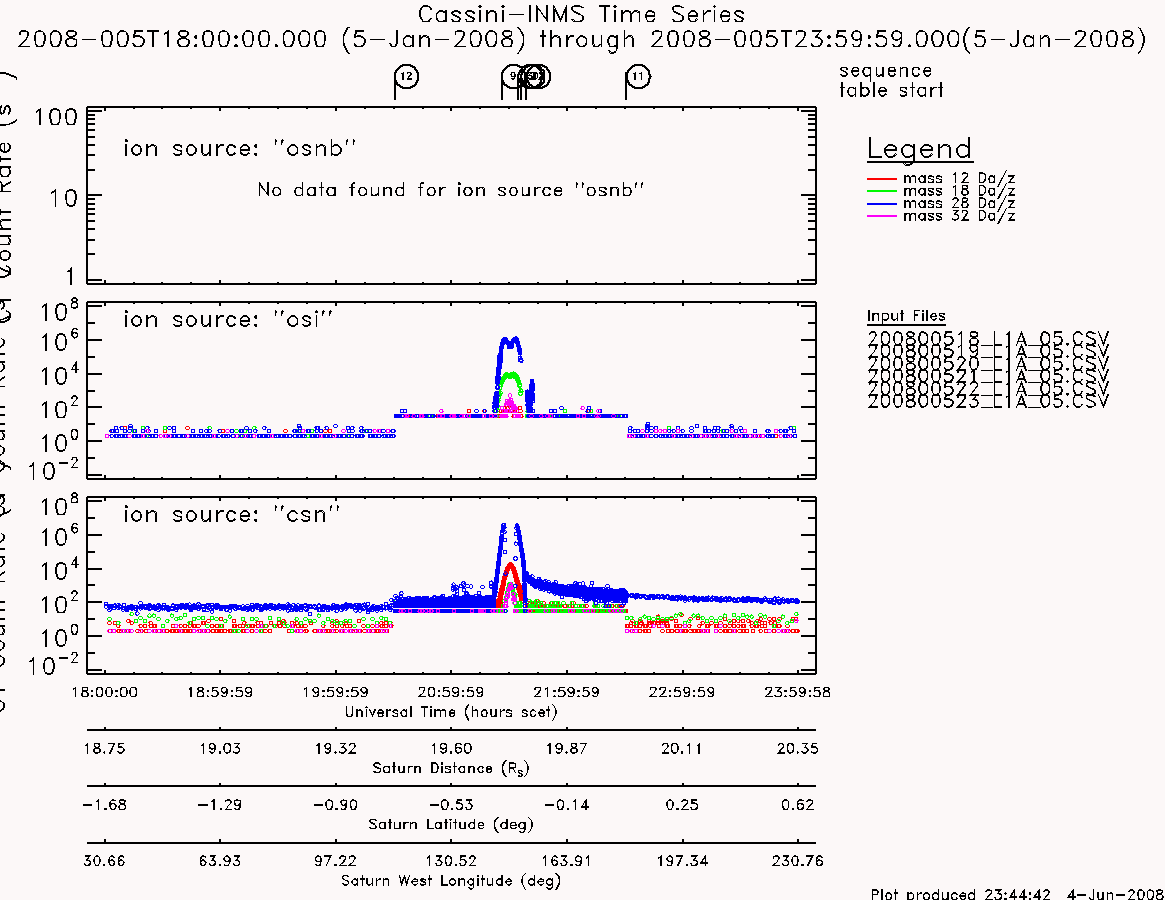Image resolution: width=1165 pixels, height=900 pixels.
Task: Click the red mass 12 Da/z legend line
Action: (x=882, y=179)
